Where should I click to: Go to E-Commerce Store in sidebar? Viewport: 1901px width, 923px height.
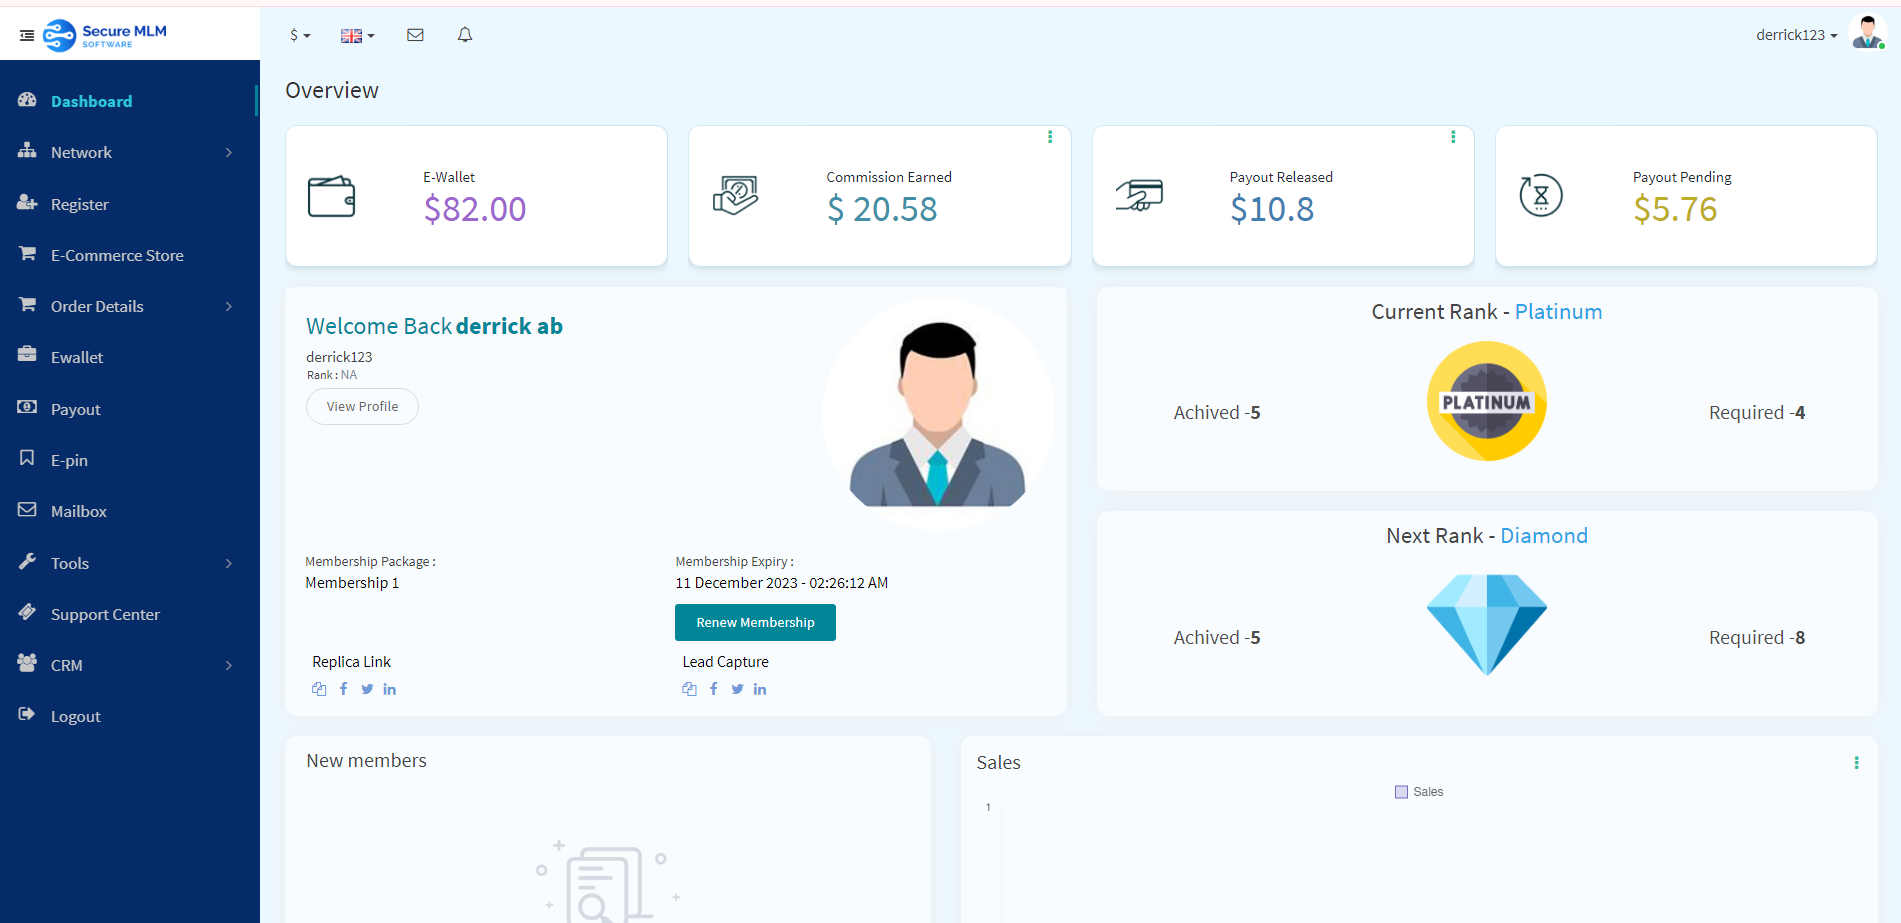point(117,256)
